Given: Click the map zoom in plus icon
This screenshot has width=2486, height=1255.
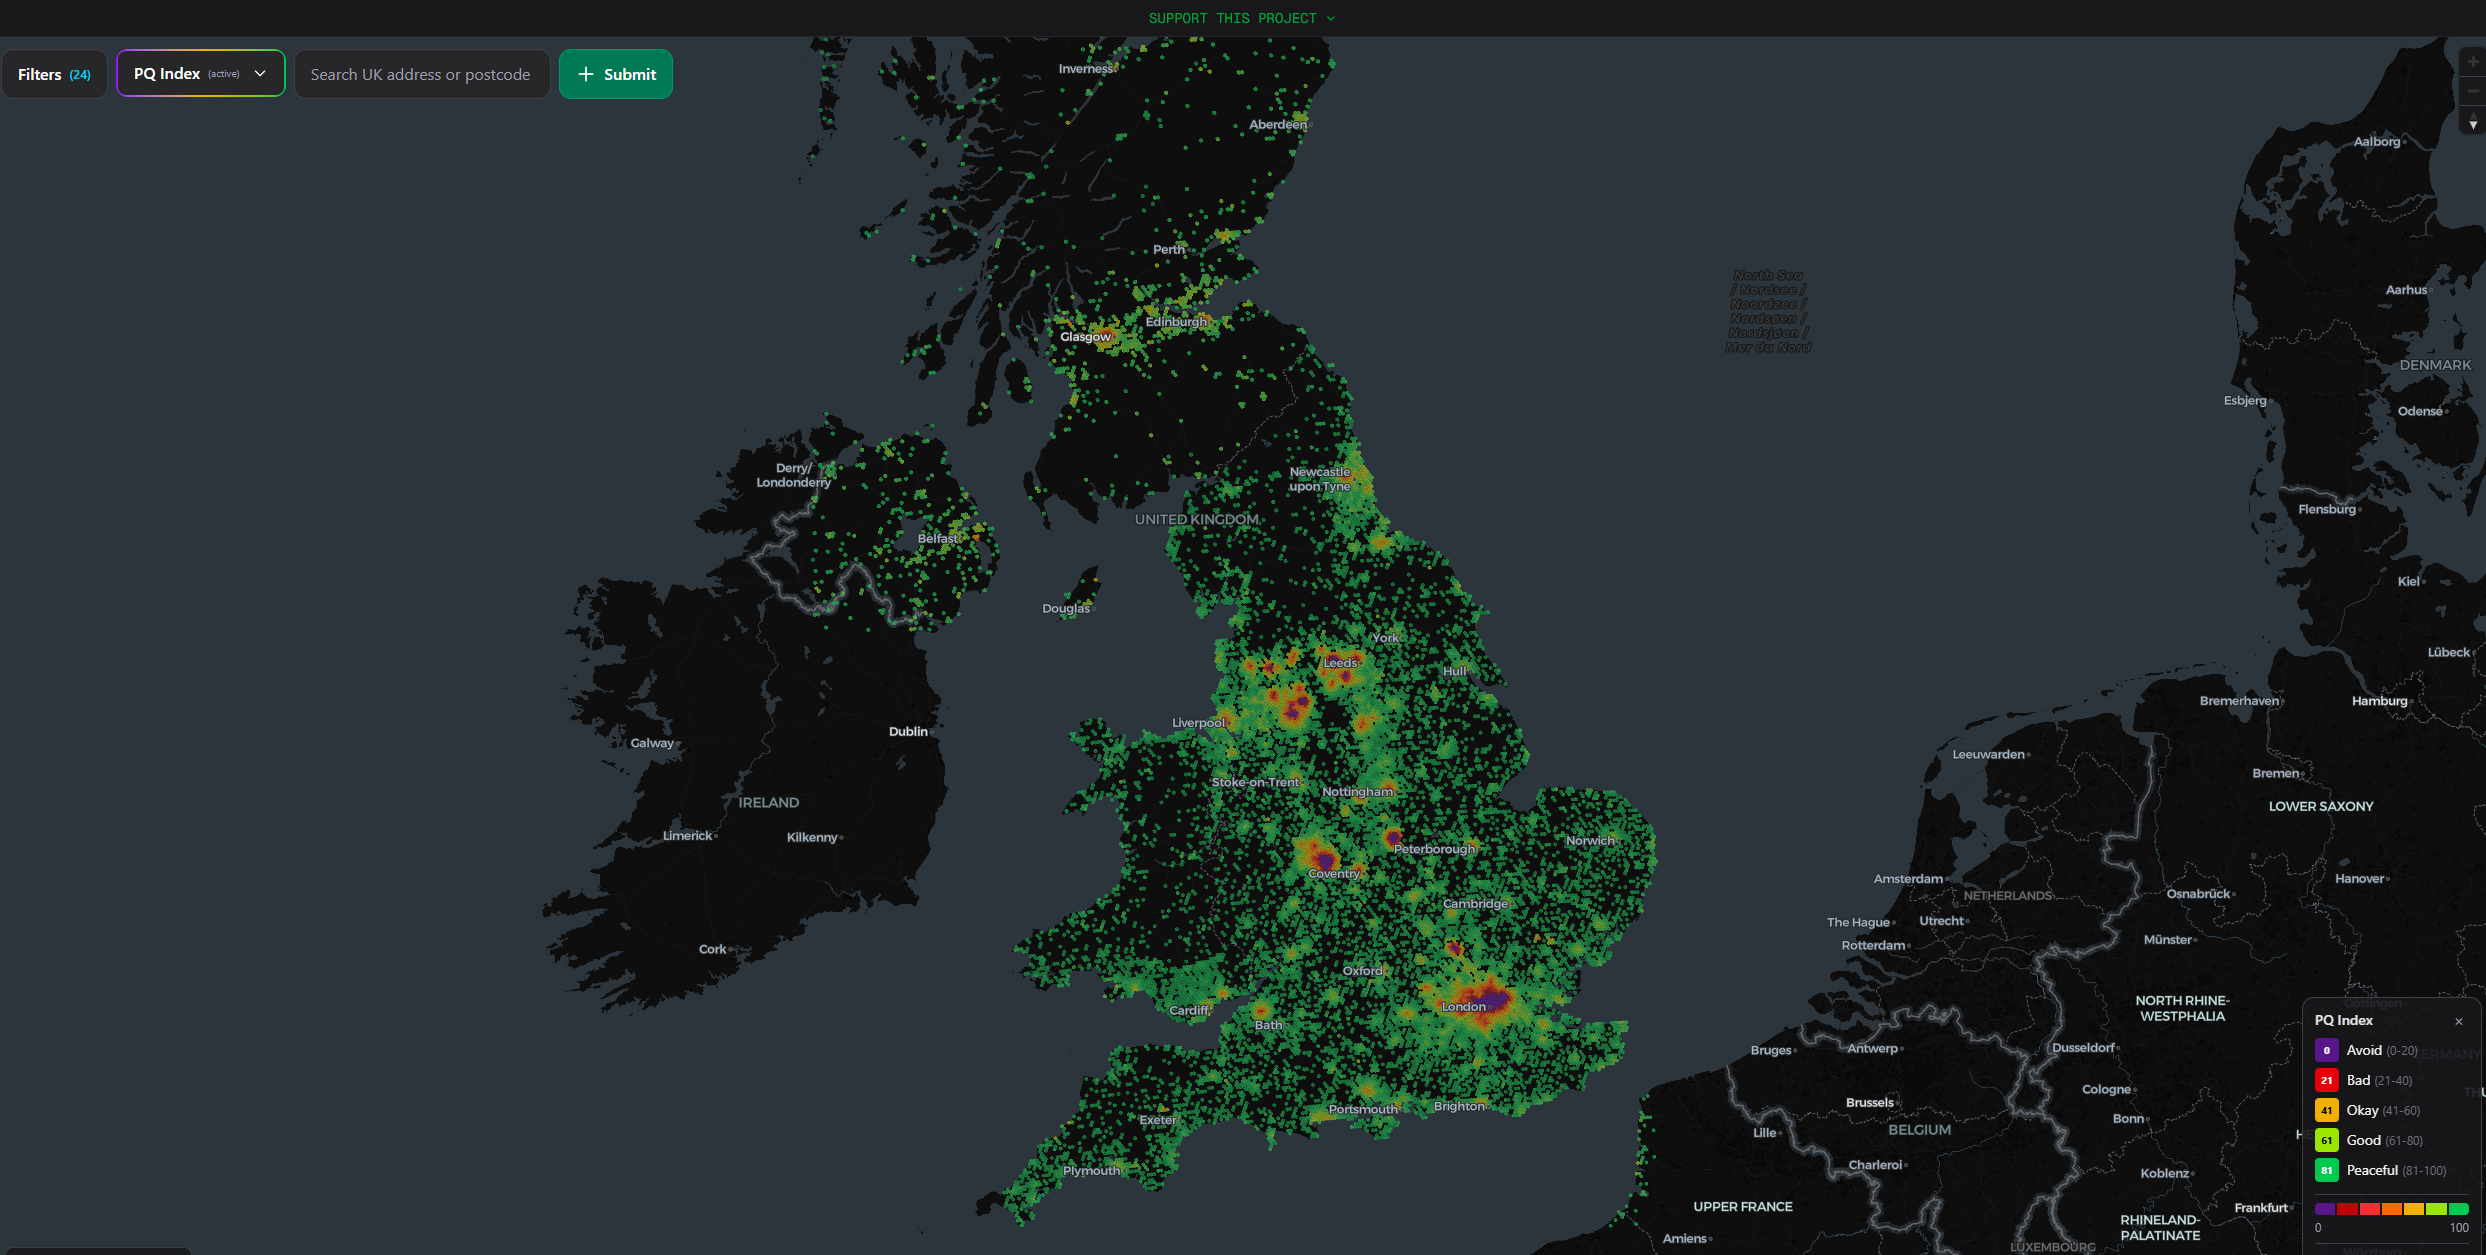Looking at the screenshot, I should (x=2472, y=62).
